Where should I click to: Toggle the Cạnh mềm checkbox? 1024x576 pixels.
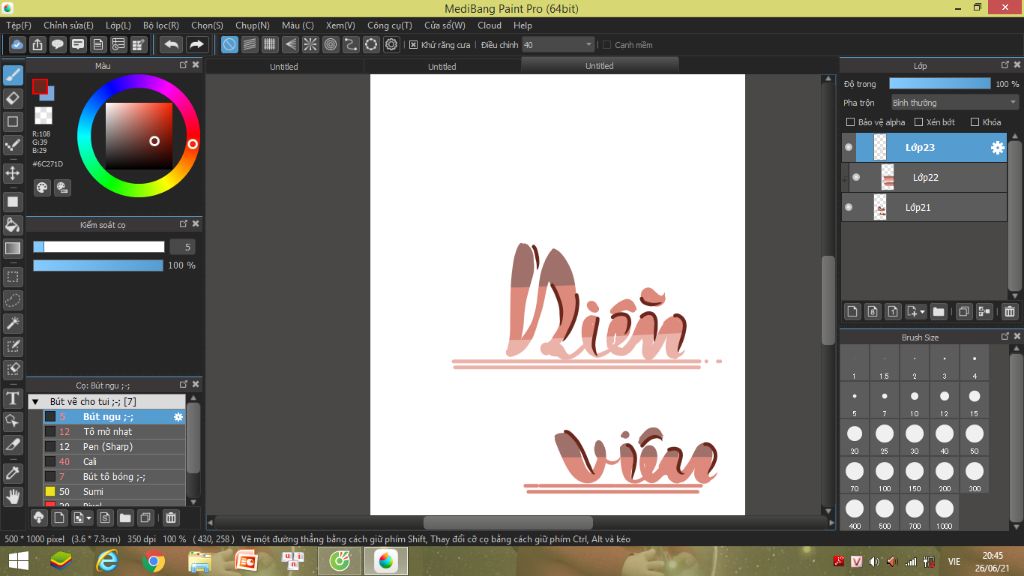607,44
